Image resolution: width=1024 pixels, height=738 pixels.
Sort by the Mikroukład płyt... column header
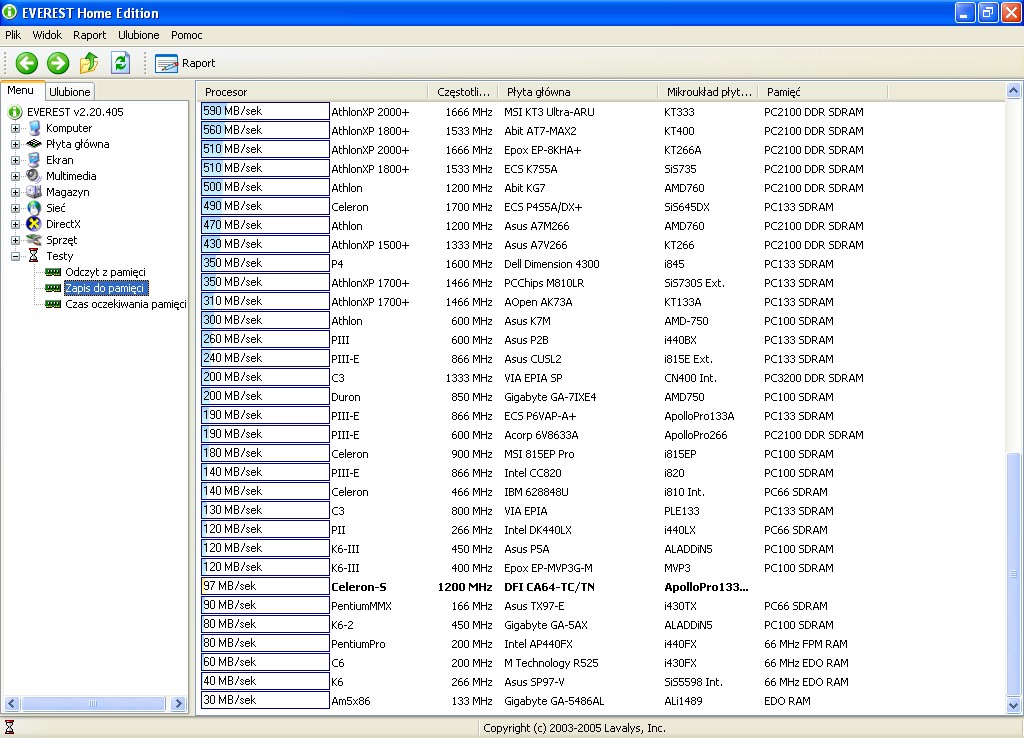pos(709,92)
